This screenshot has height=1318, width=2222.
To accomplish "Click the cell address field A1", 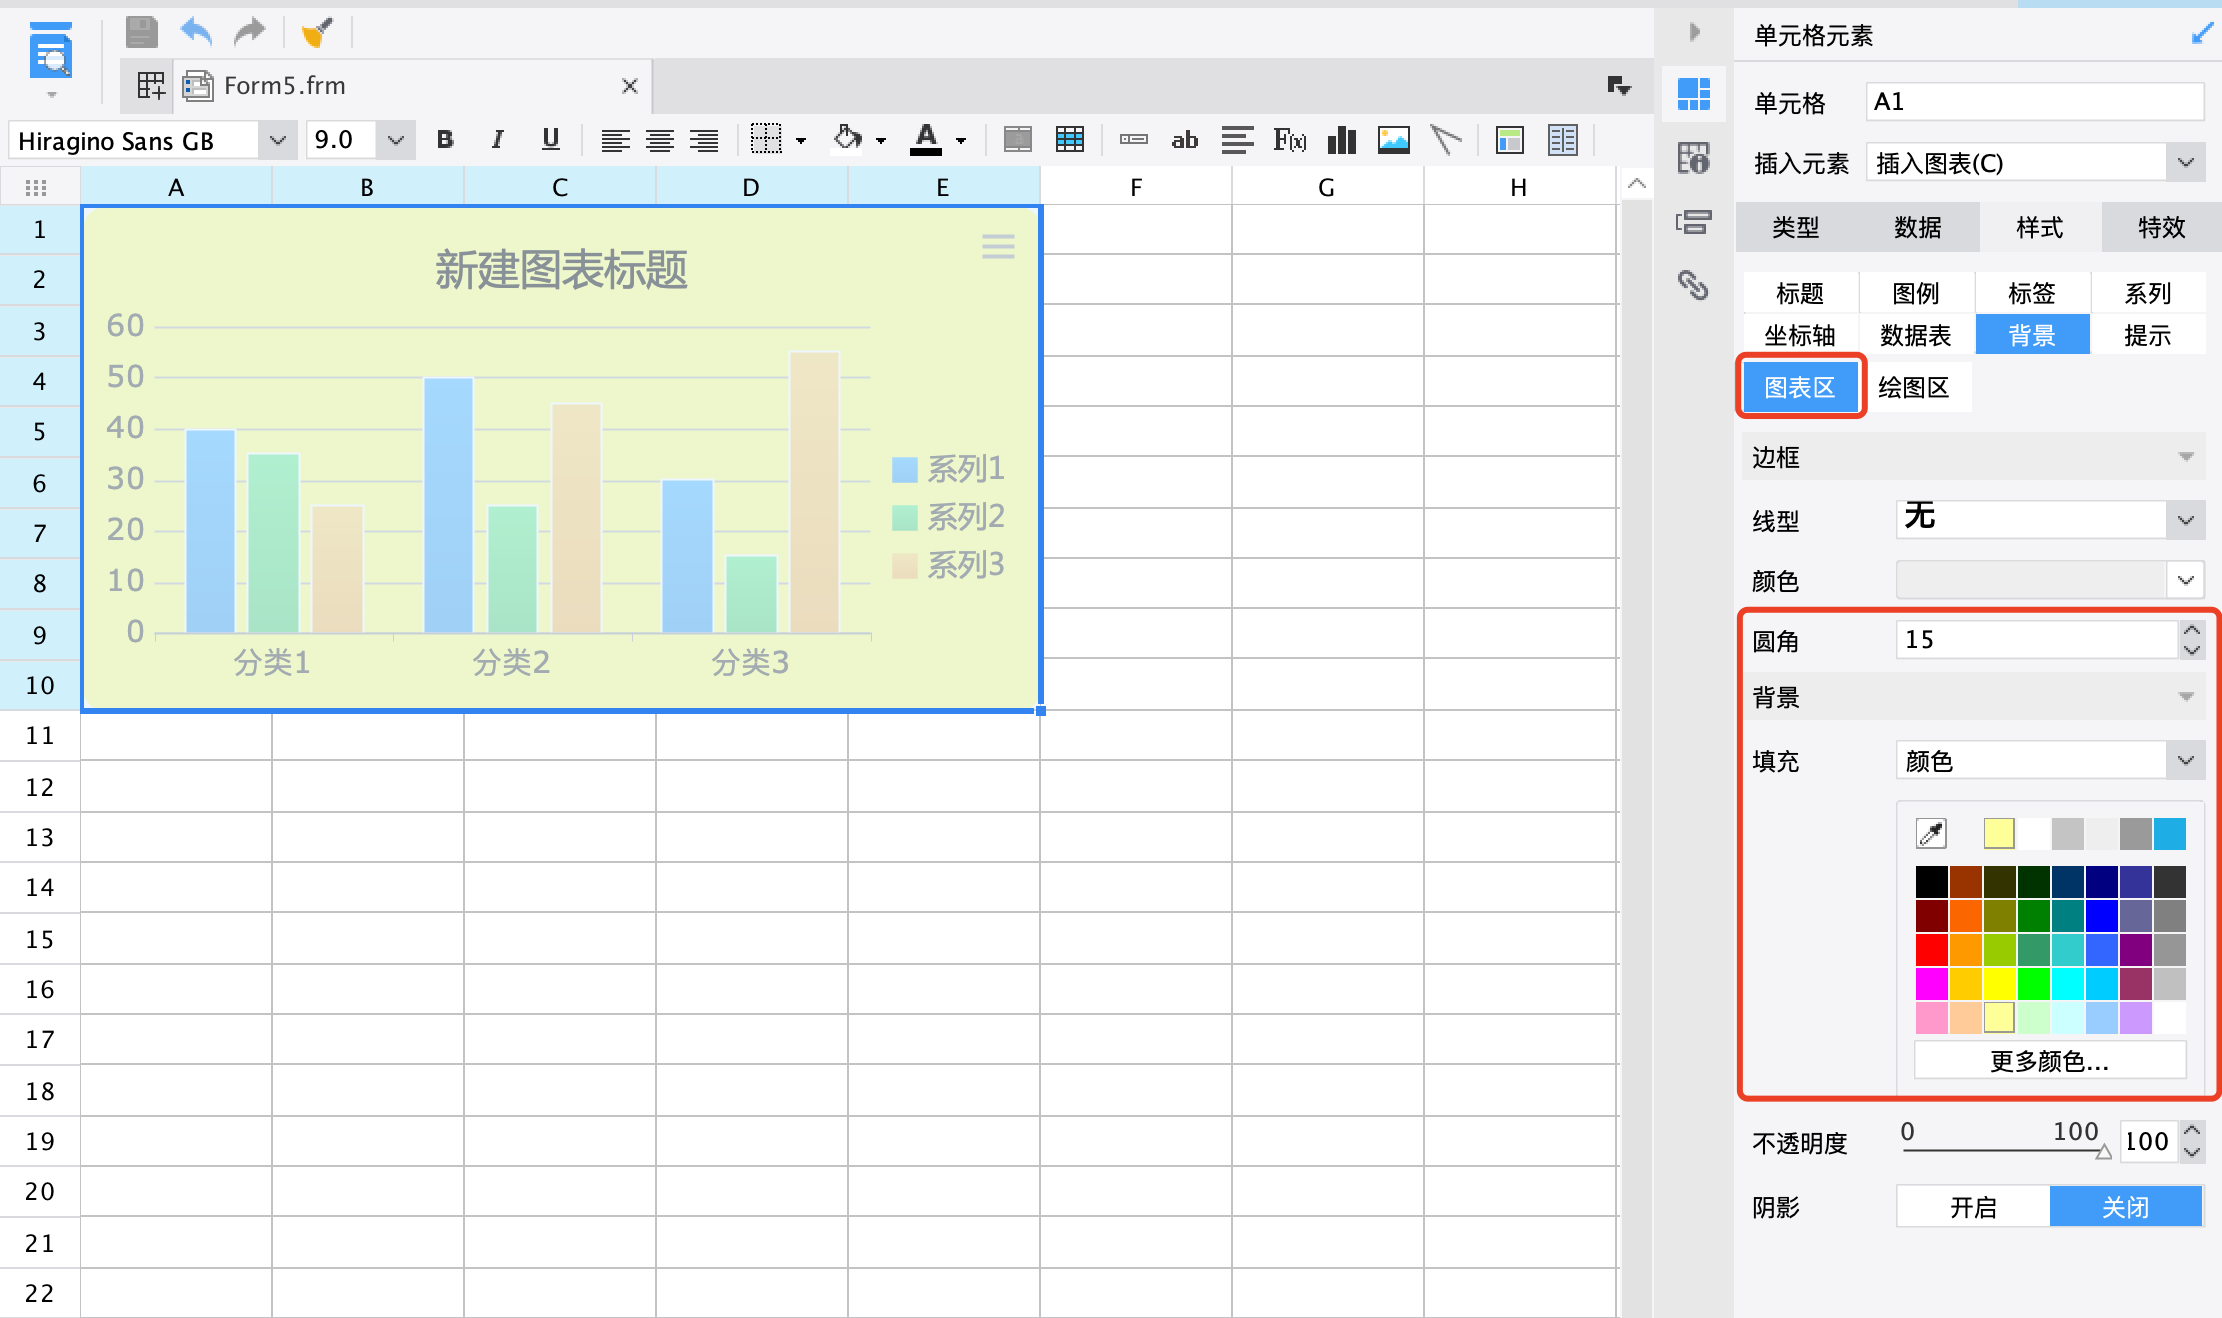I will (2035, 102).
